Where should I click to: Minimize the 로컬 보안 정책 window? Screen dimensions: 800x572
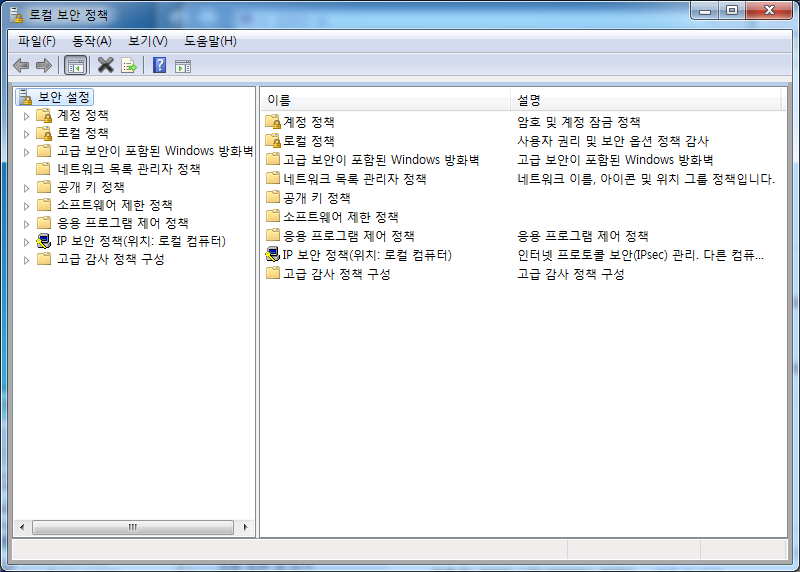point(705,11)
